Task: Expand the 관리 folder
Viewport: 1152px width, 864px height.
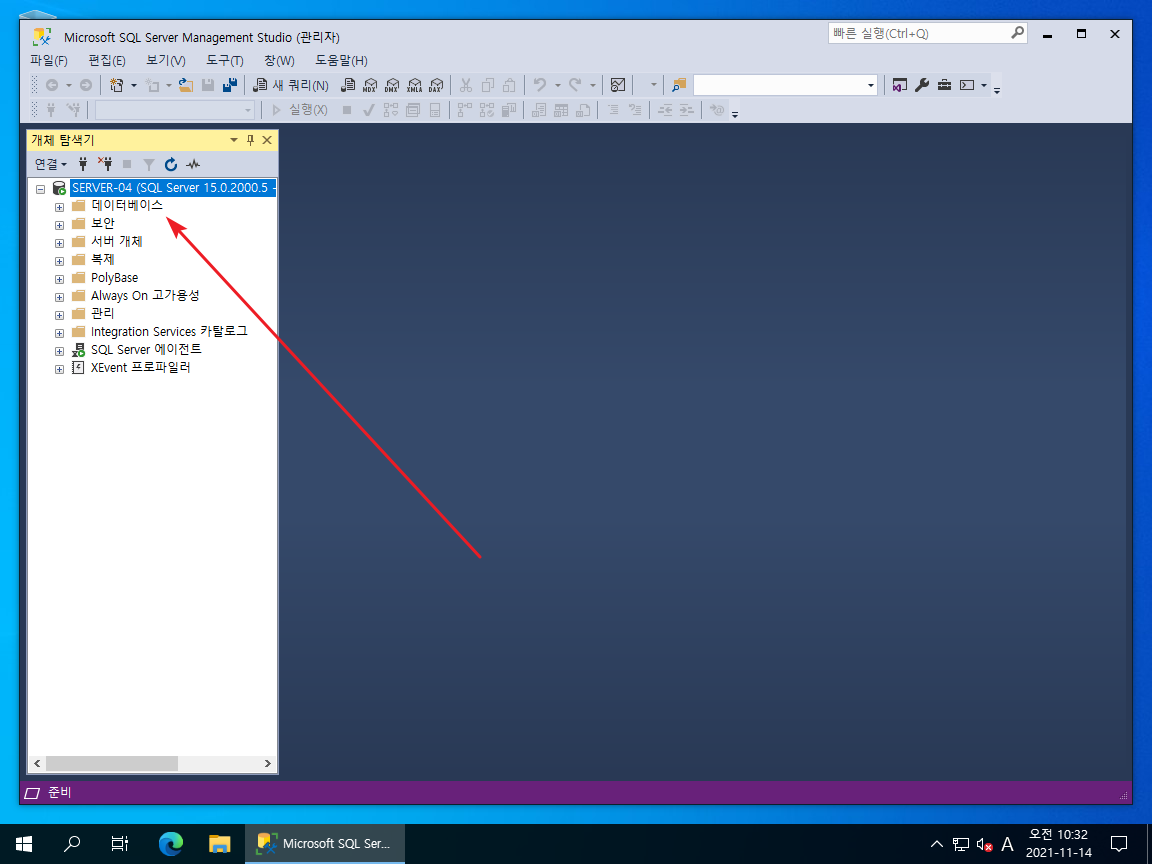Action: point(60,315)
